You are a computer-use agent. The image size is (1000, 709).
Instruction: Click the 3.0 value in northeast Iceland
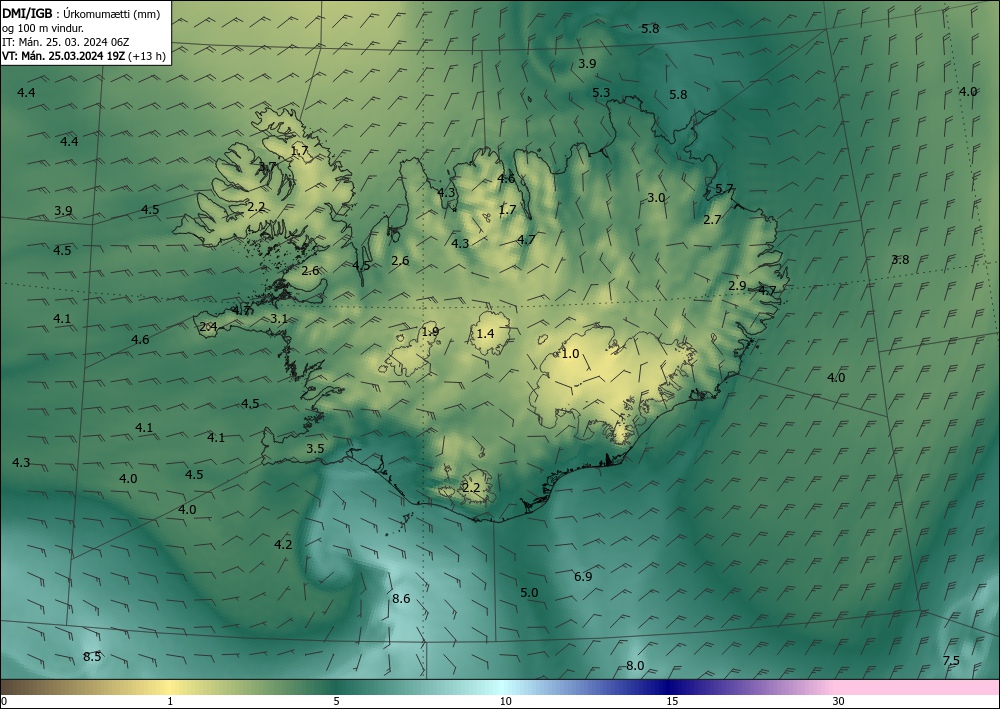[x=656, y=198]
